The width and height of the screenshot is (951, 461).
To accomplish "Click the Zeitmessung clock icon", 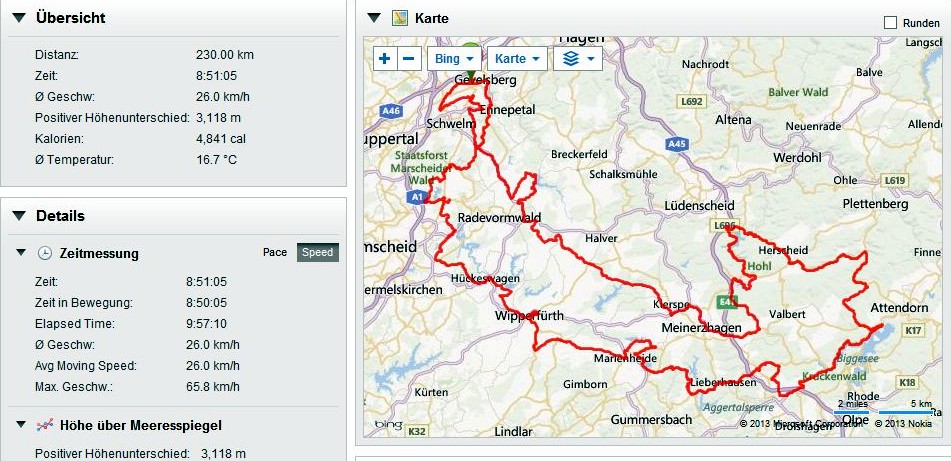I will point(44,254).
